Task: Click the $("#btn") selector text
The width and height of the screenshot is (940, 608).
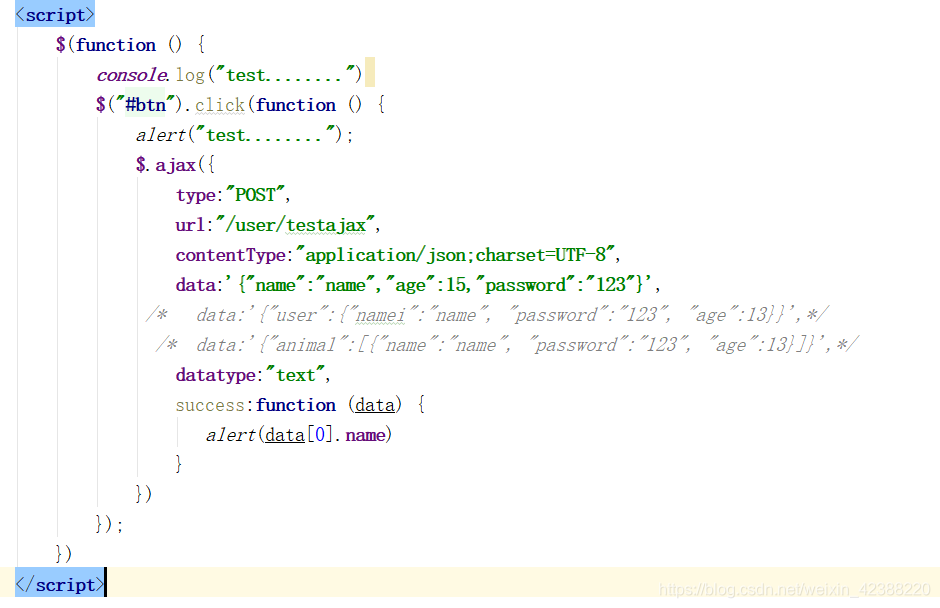Action: (138, 105)
